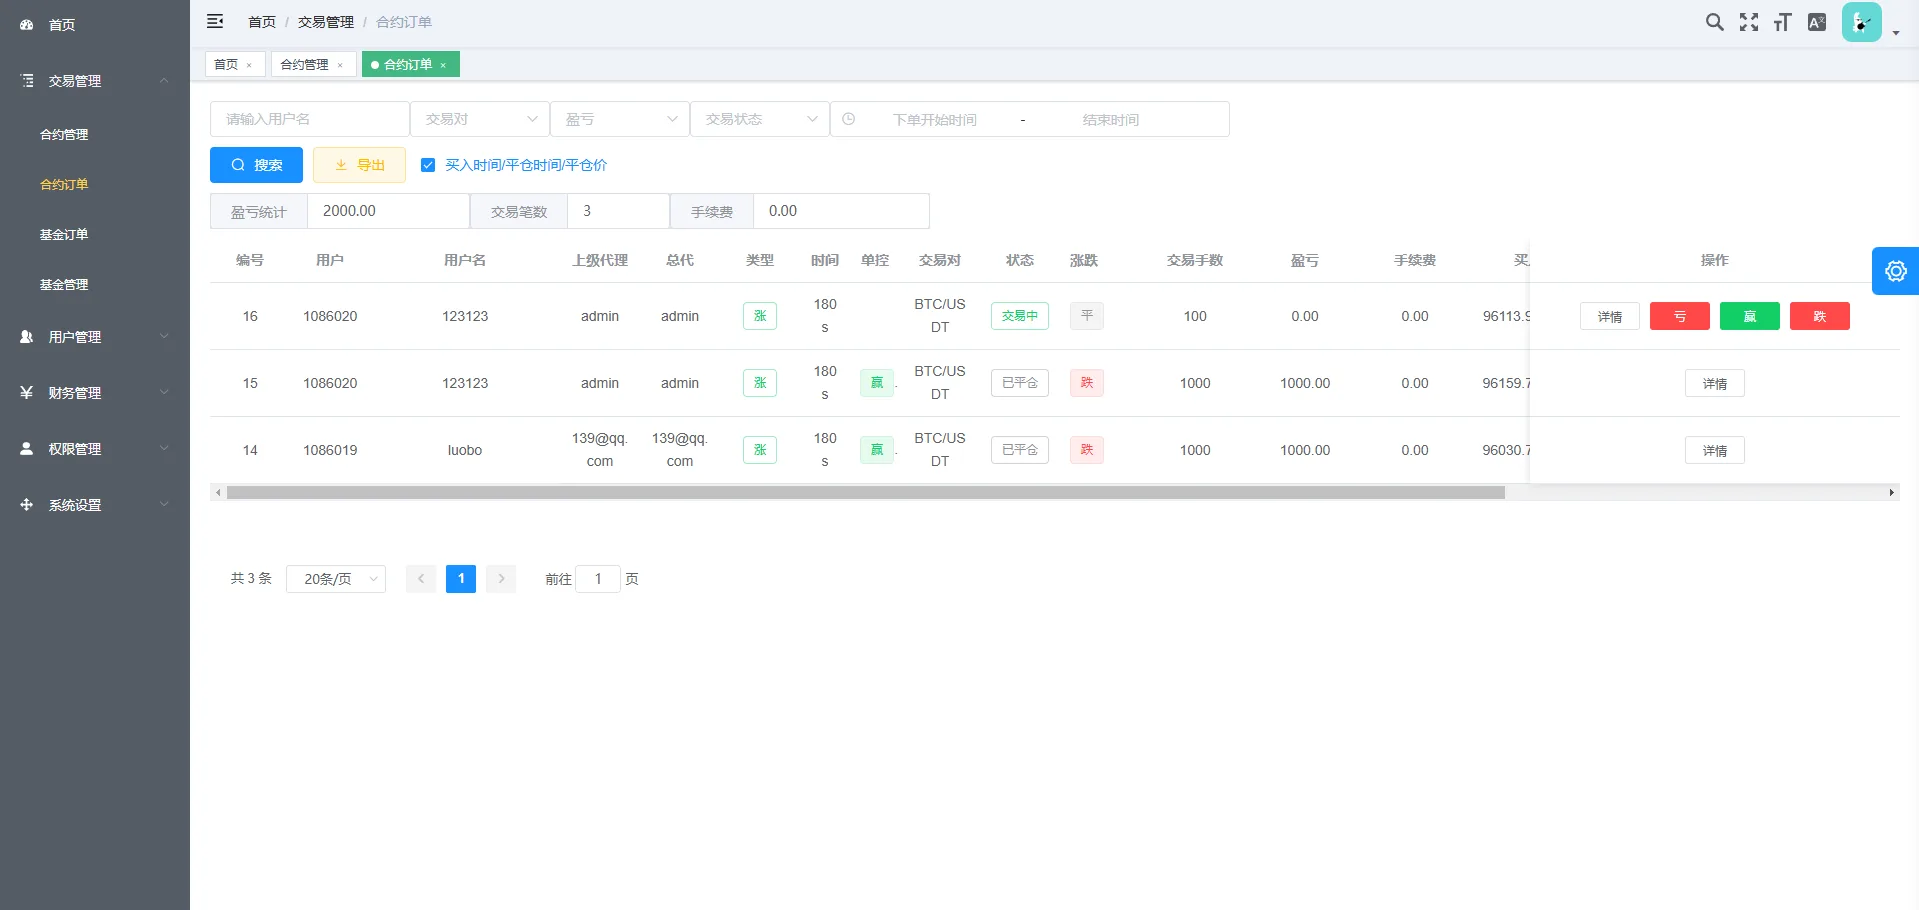Enable the 买入时间/平仓时间/平仓价 checkbox
The width and height of the screenshot is (1919, 910).
(x=428, y=165)
